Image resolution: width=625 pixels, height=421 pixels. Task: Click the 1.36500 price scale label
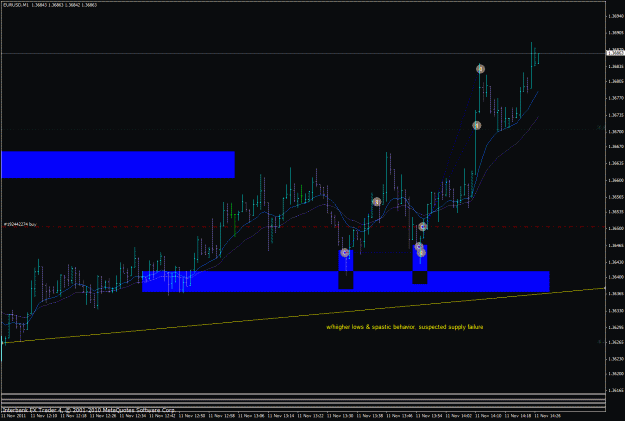pyautogui.click(x=616, y=228)
